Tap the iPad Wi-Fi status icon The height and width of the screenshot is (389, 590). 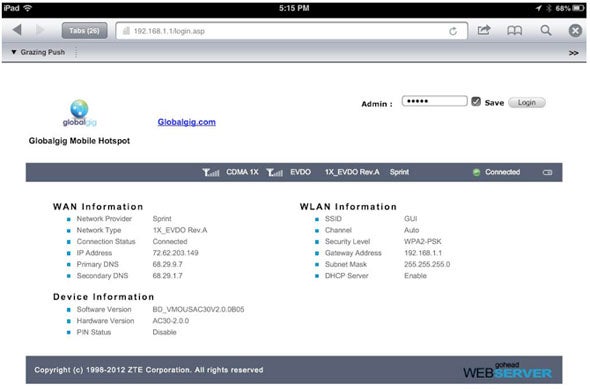pos(27,8)
